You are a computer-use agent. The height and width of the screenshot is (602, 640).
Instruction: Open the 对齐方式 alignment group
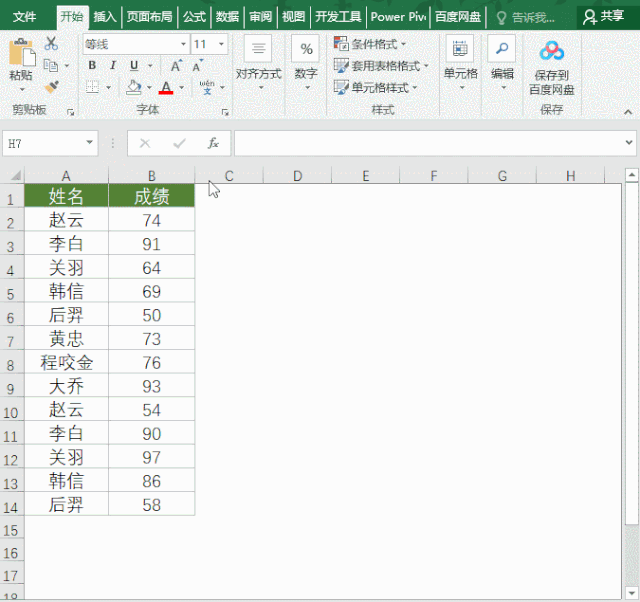pyautogui.click(x=258, y=63)
